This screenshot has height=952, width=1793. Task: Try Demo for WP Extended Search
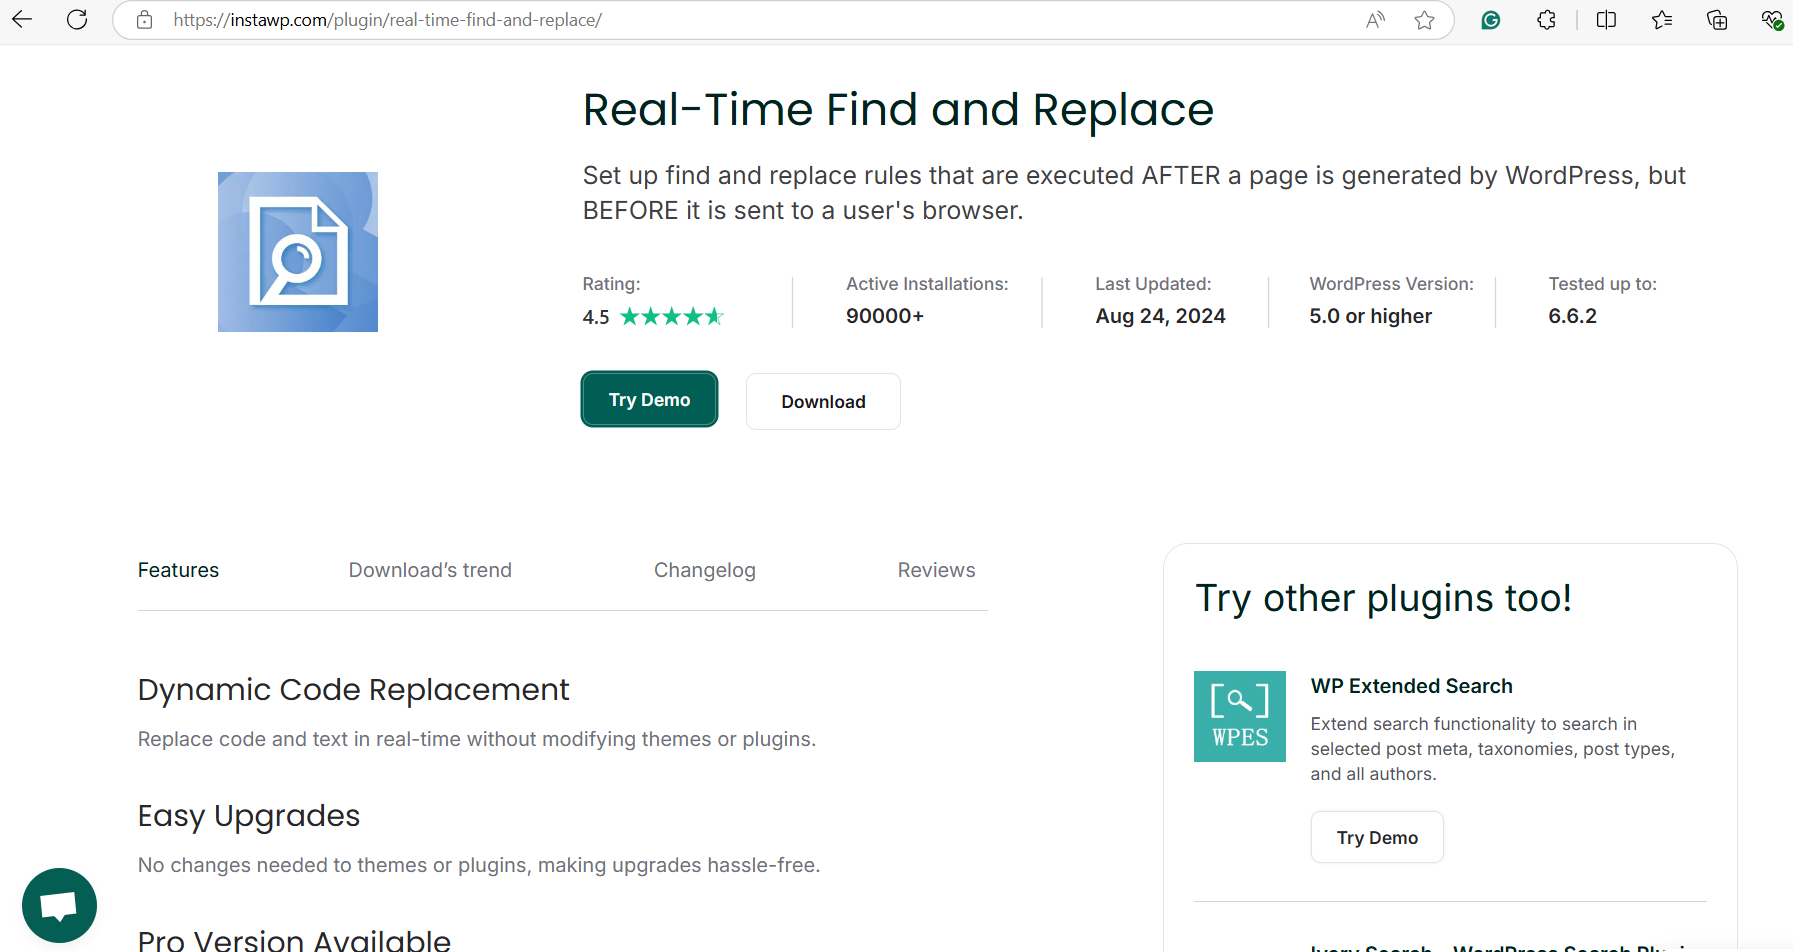click(1377, 837)
